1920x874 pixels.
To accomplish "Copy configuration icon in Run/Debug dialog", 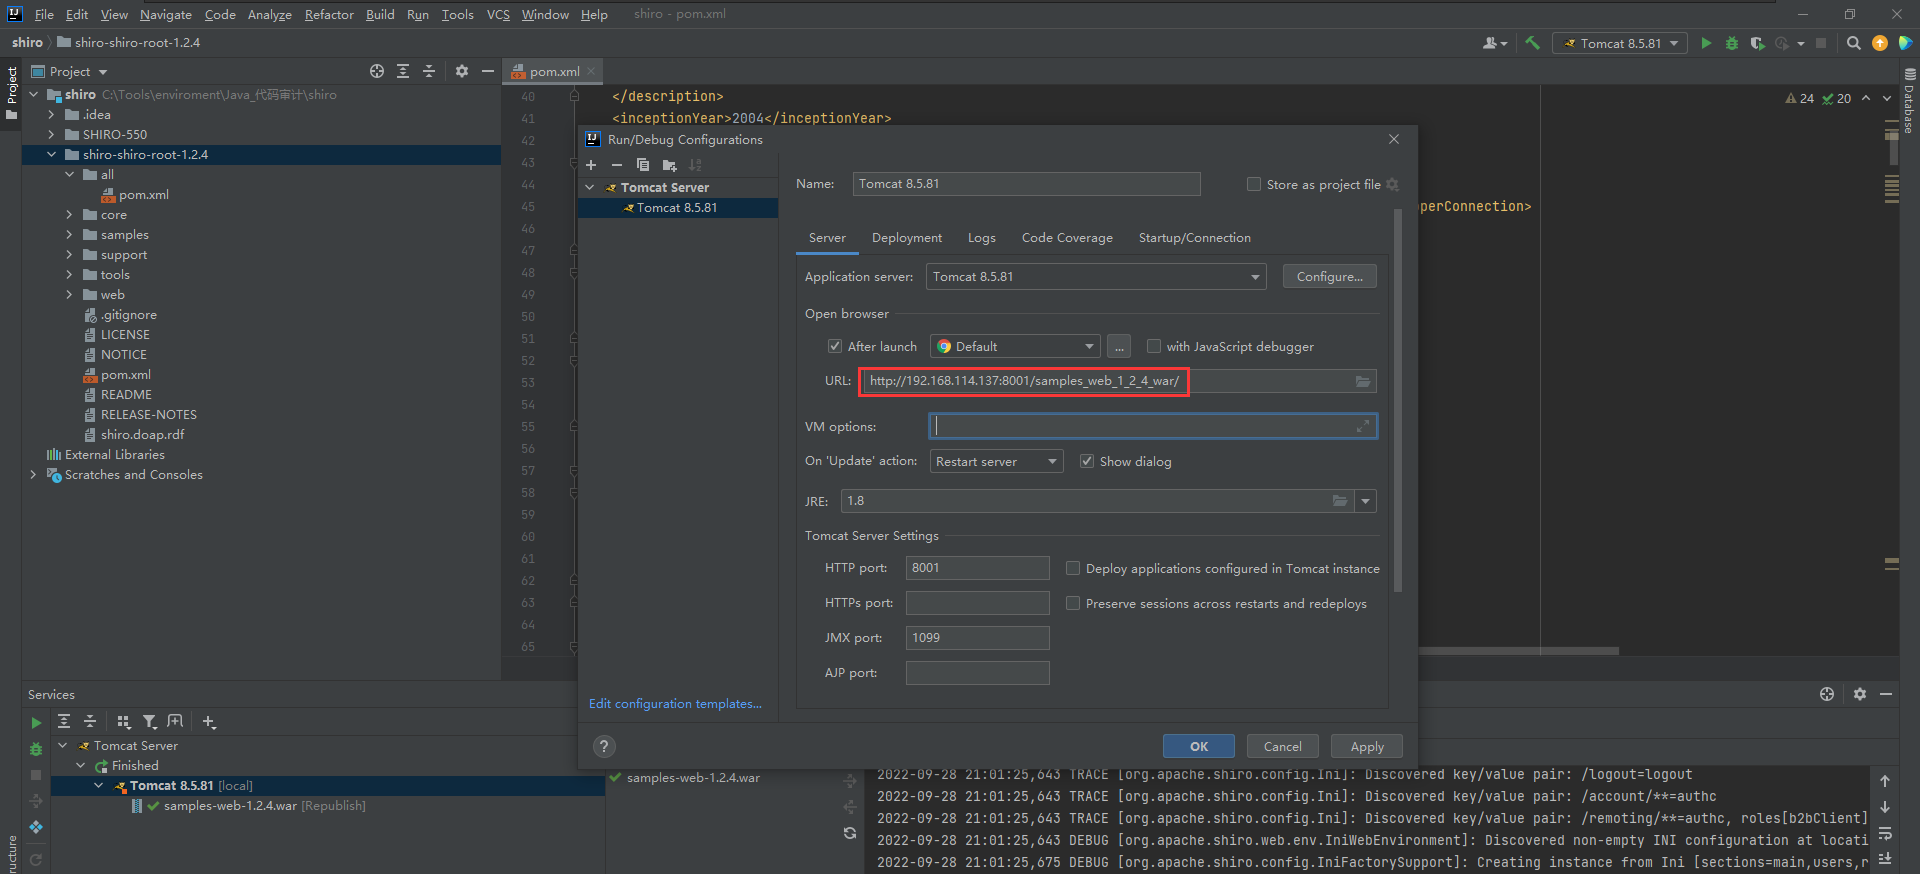I will tap(643, 165).
